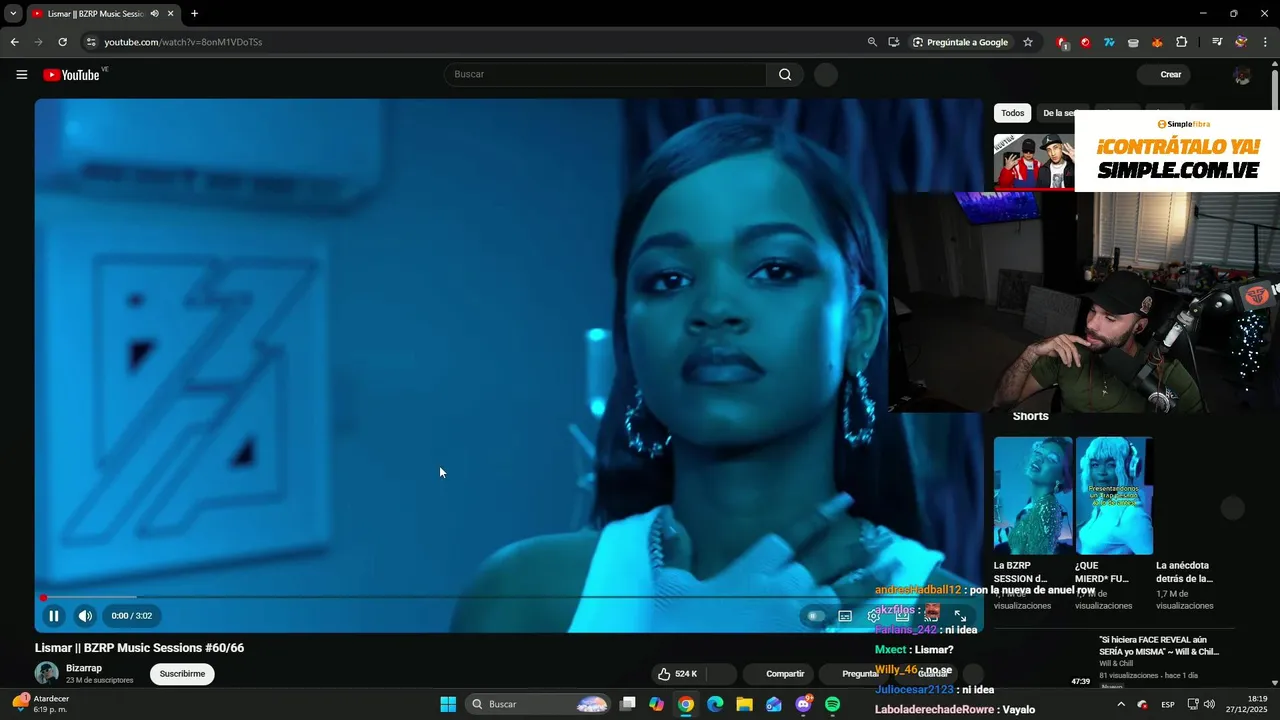This screenshot has height=720, width=1280.
Task: Click the site information icon in address bar
Action: click(x=90, y=42)
